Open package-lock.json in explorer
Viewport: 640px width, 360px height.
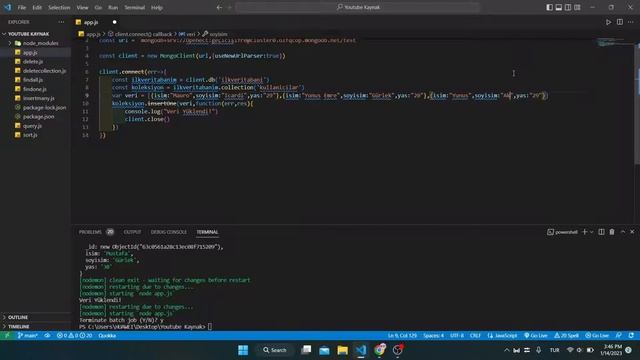coord(44,107)
